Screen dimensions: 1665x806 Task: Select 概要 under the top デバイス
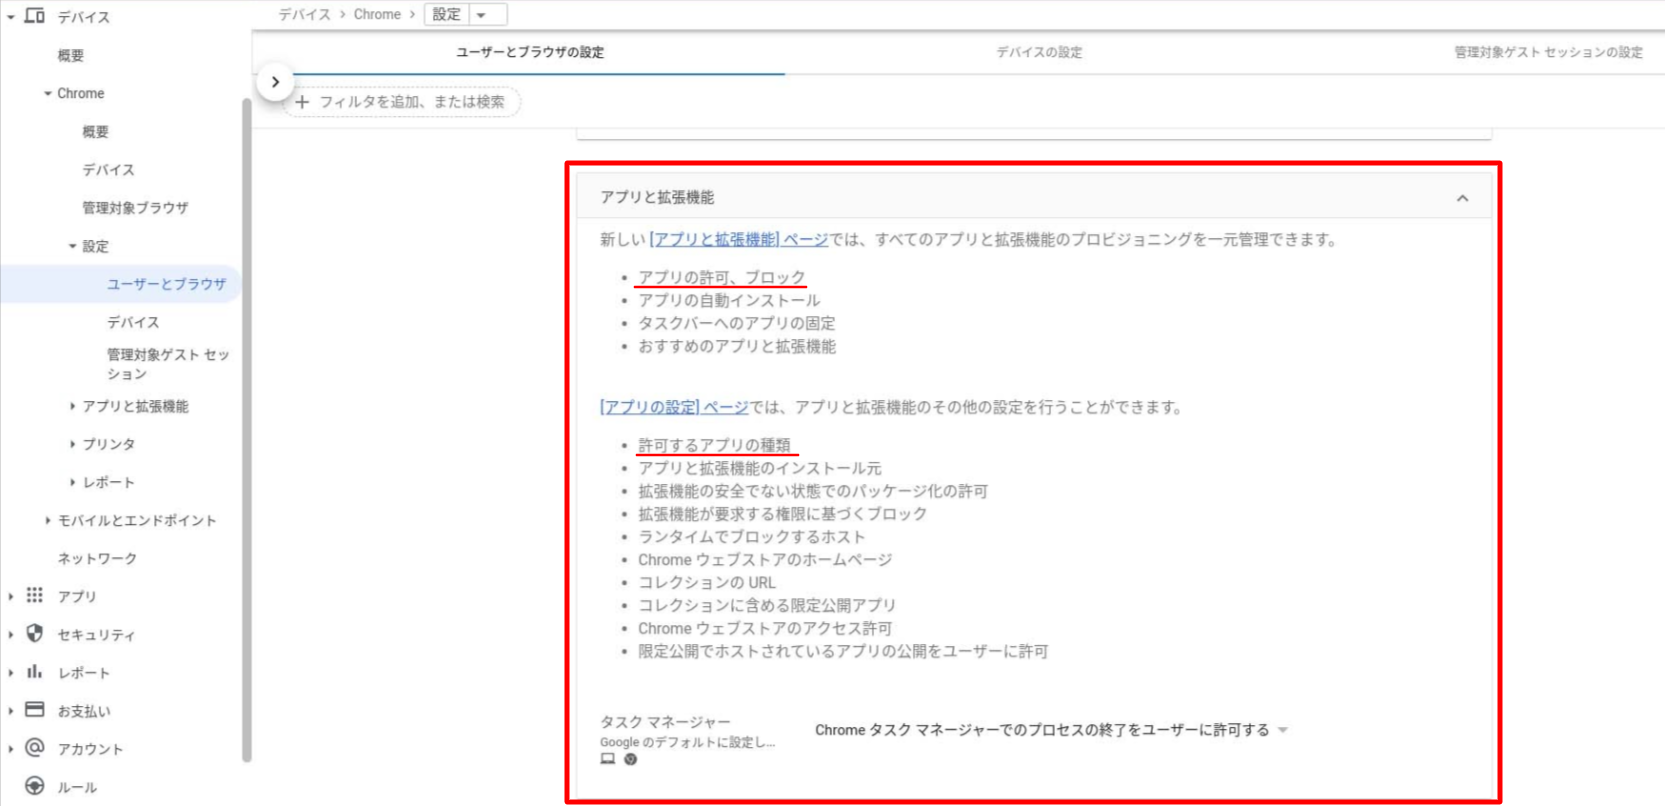tap(70, 55)
